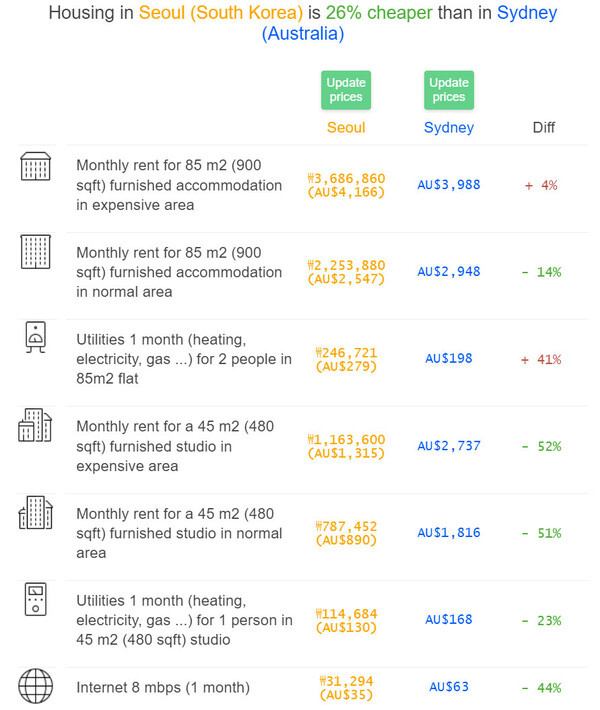Click the globe icon for Internet

point(35,686)
